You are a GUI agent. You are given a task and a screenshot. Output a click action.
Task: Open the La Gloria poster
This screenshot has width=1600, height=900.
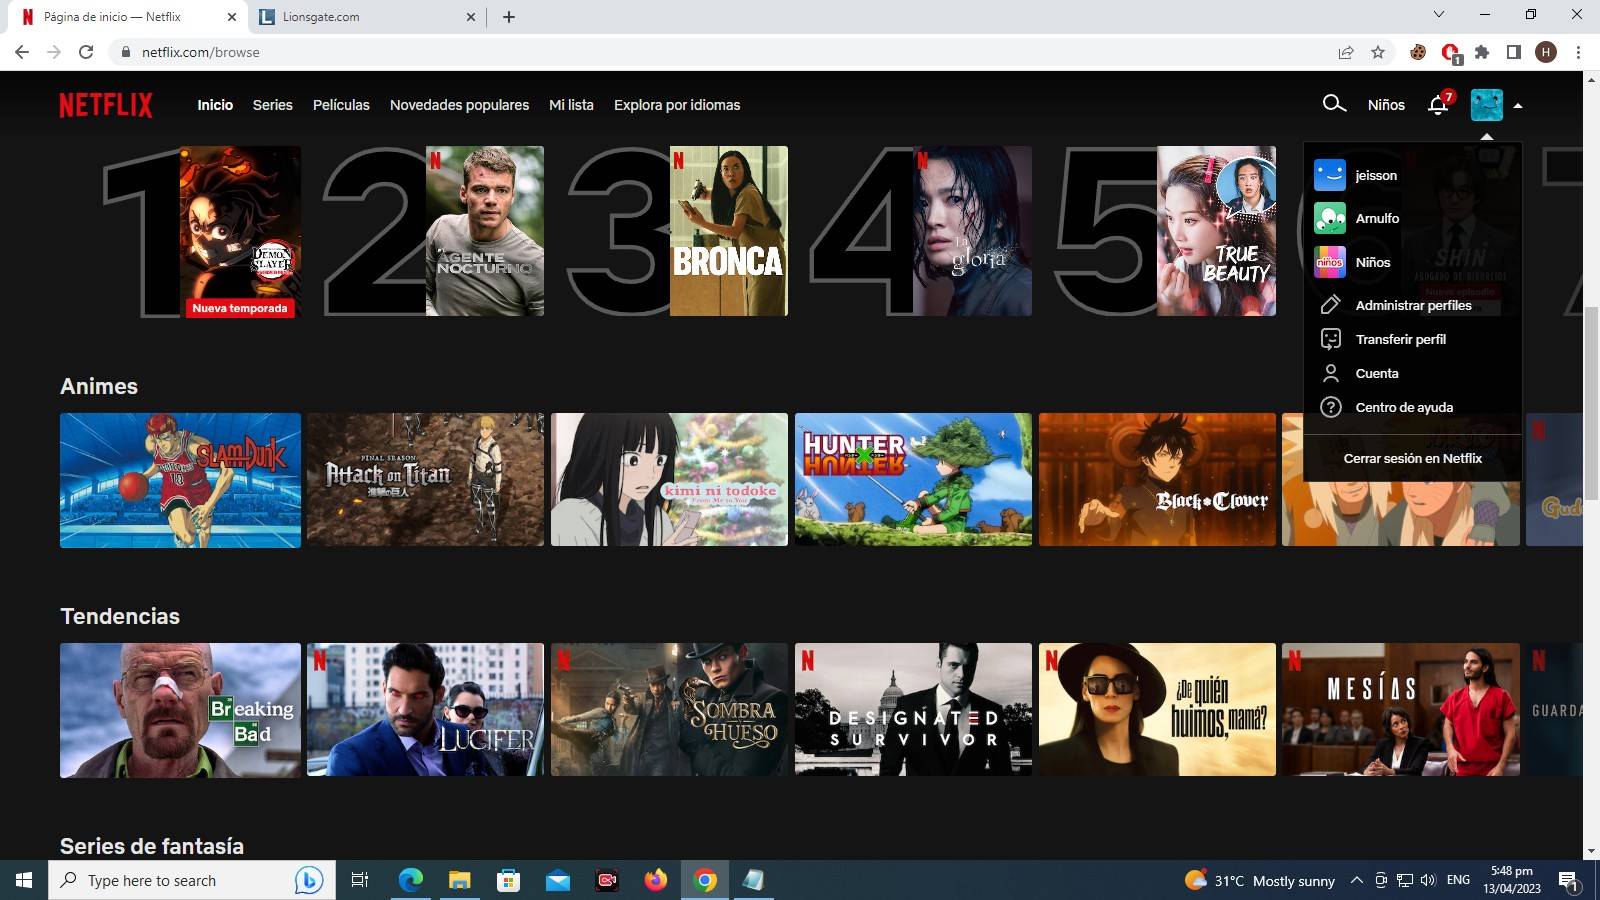[x=973, y=231]
